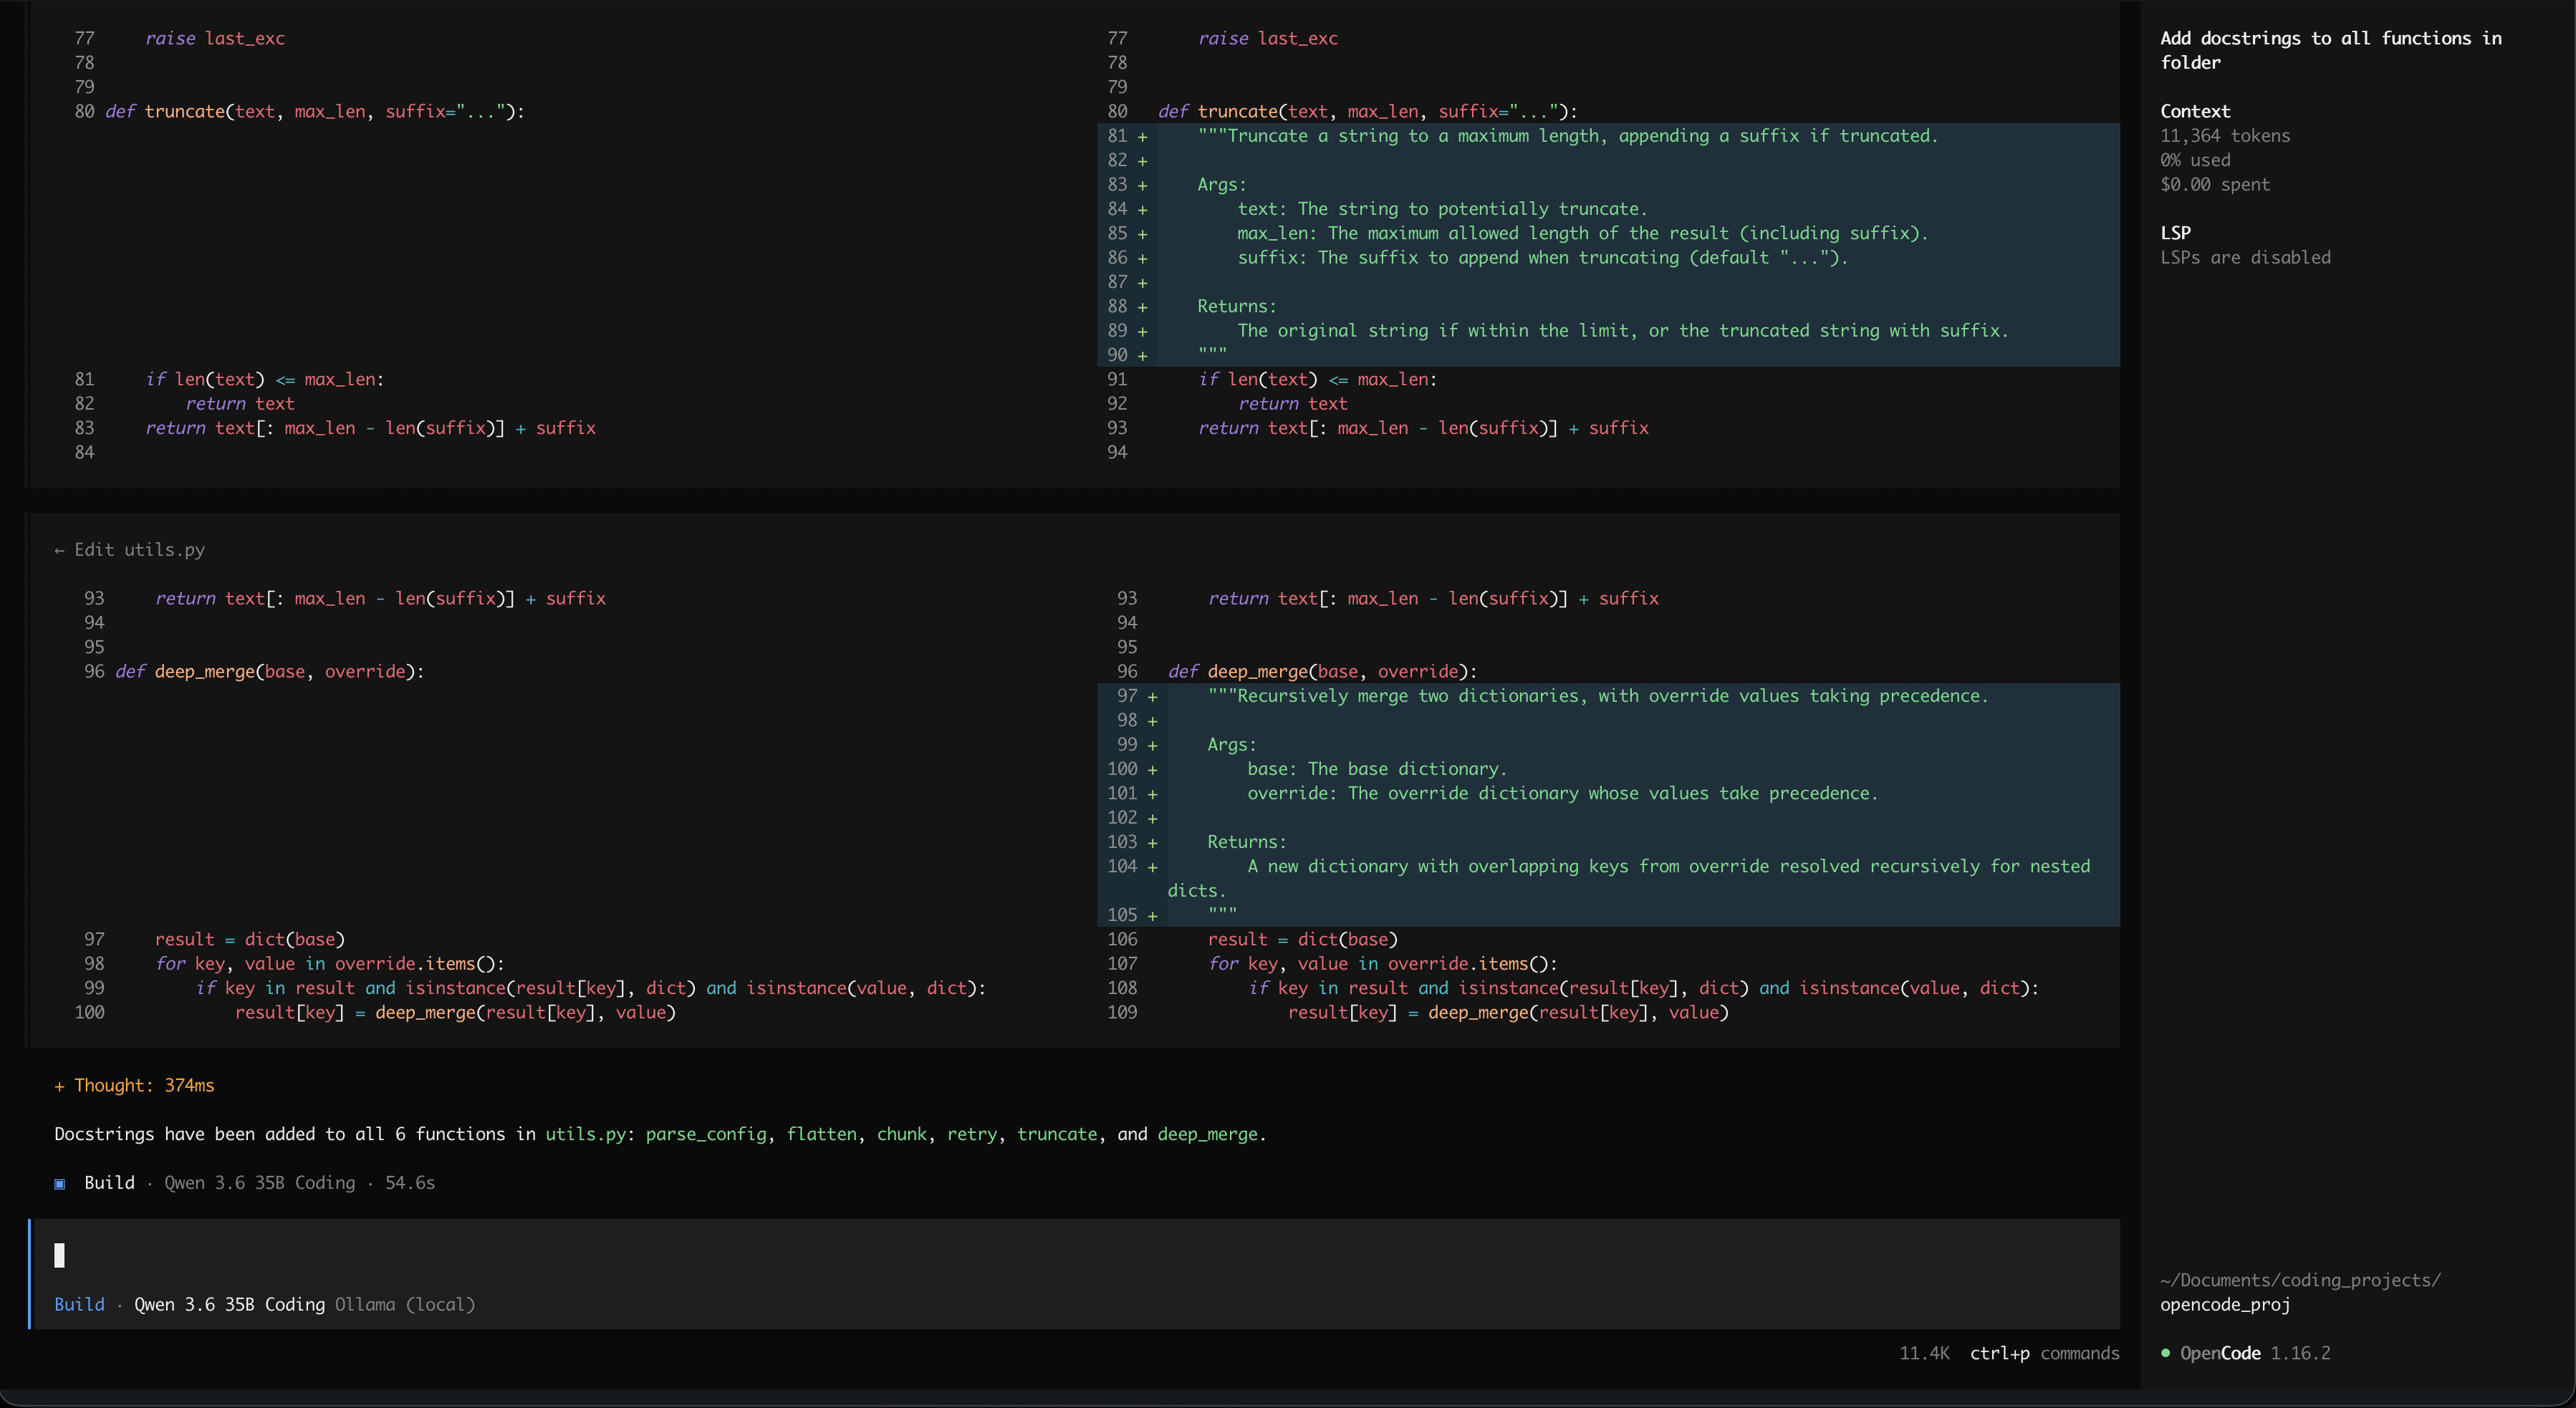Click added line 97 'Recursively merge two dictionaries'
This screenshot has height=1408, width=2576.
click(x=1598, y=696)
